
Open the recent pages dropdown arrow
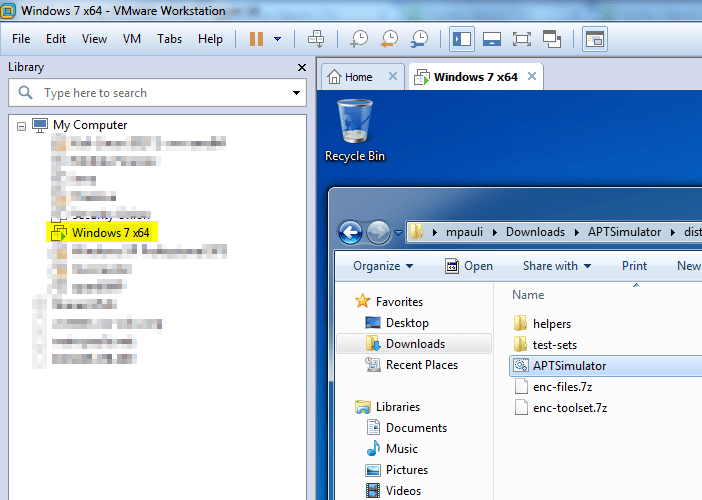pyautogui.click(x=398, y=232)
